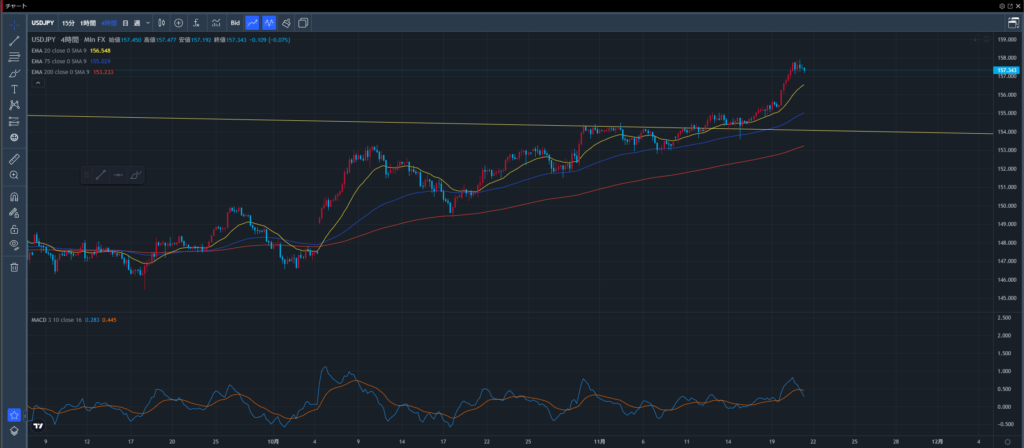Viewport: 1024px width, 448px height.
Task: Select the text annotation tool
Action: [x=14, y=89]
